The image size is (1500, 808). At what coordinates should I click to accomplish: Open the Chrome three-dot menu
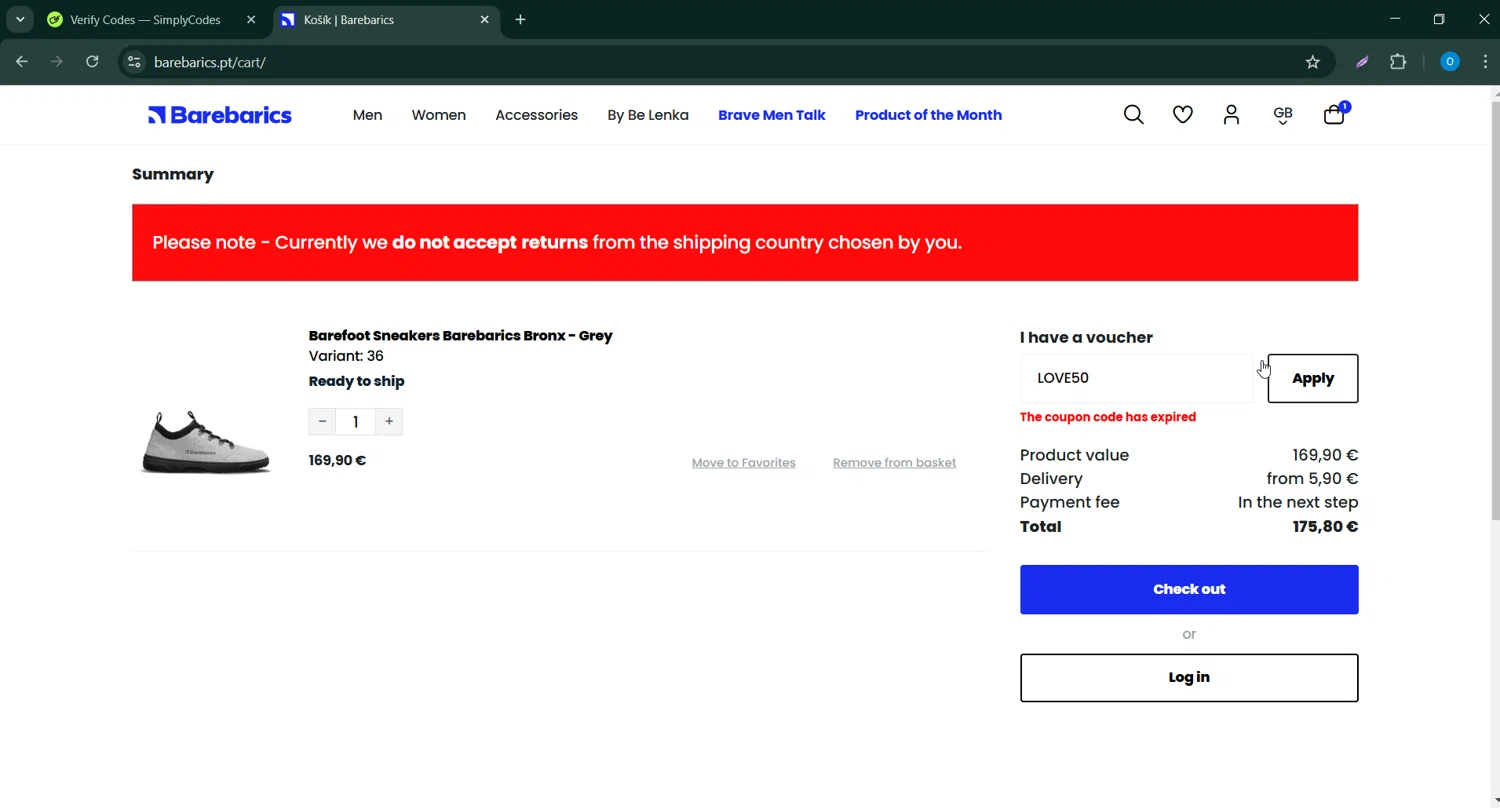click(x=1485, y=62)
